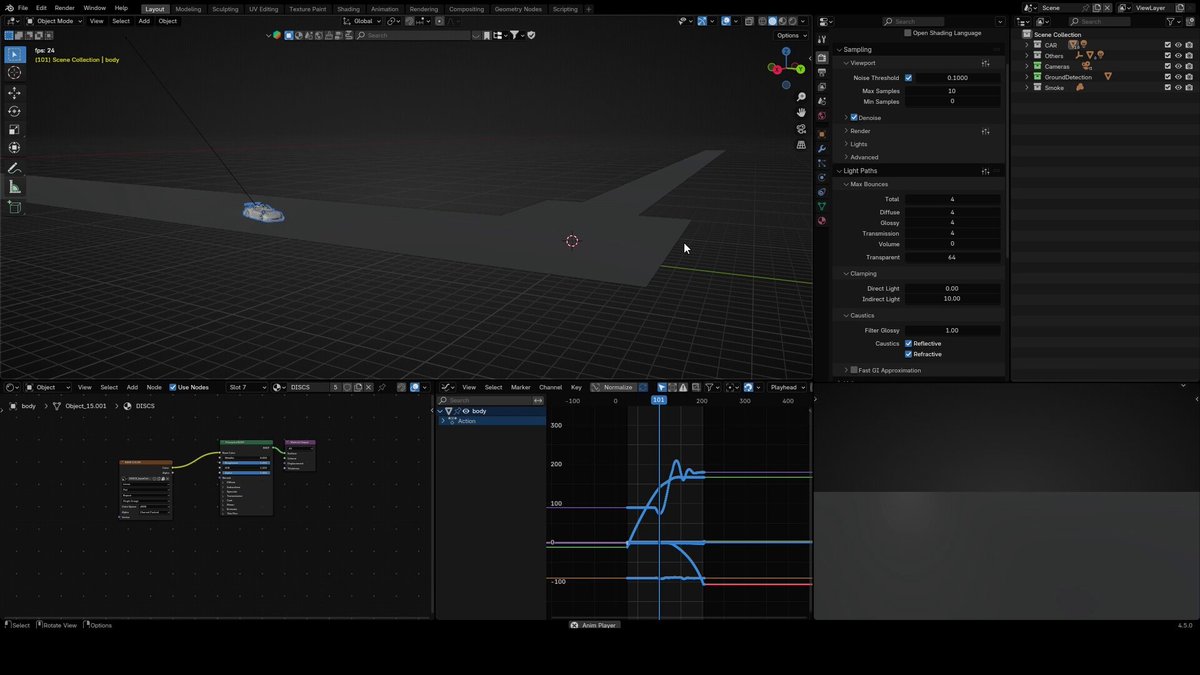
Task: Open the Node menu in shader editor
Action: (154, 387)
